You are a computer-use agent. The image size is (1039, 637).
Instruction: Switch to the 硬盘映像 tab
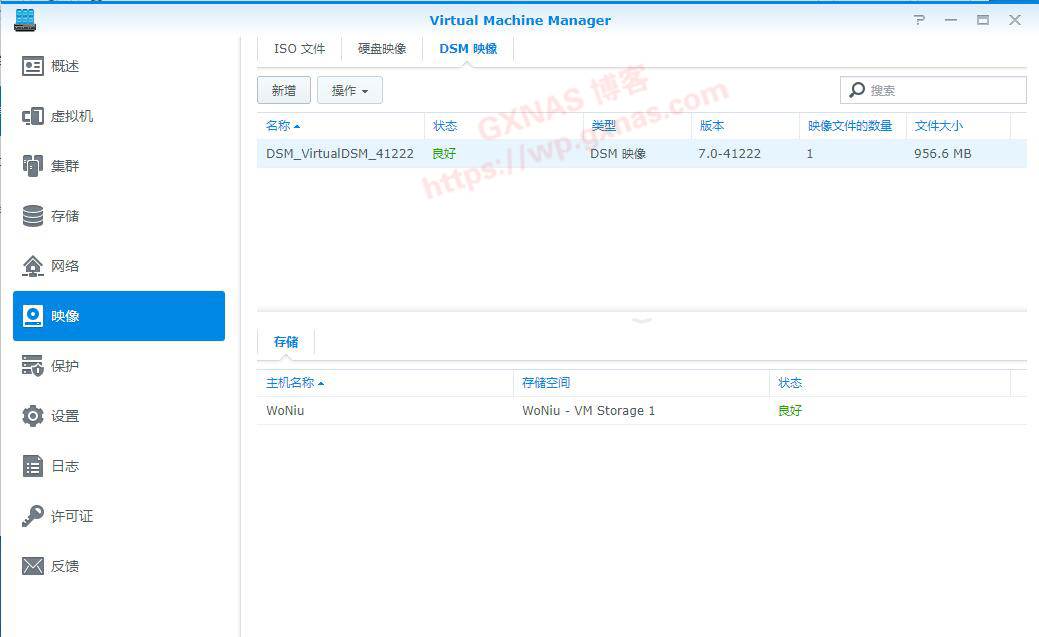382,49
